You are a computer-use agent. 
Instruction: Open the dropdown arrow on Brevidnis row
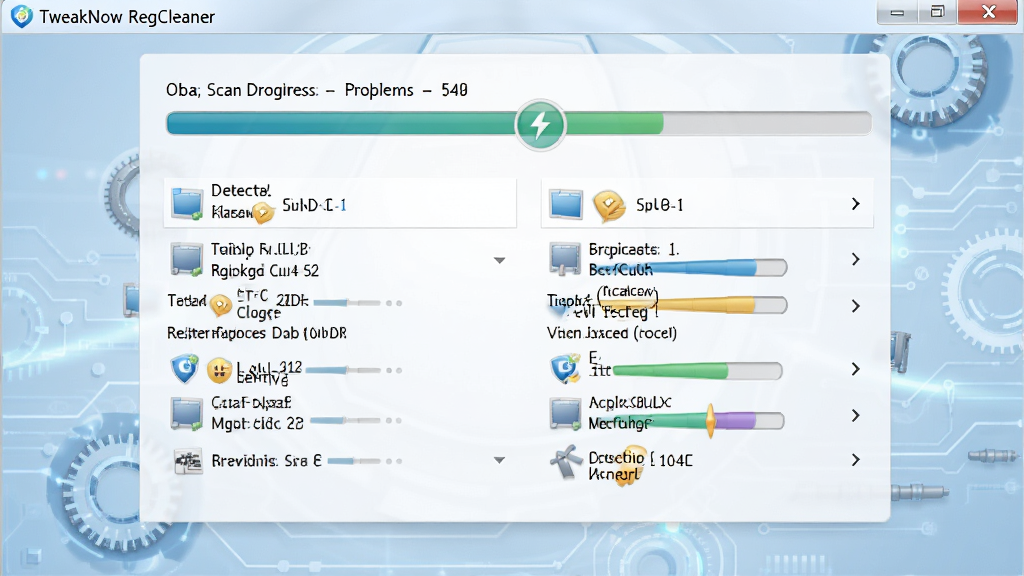point(500,460)
